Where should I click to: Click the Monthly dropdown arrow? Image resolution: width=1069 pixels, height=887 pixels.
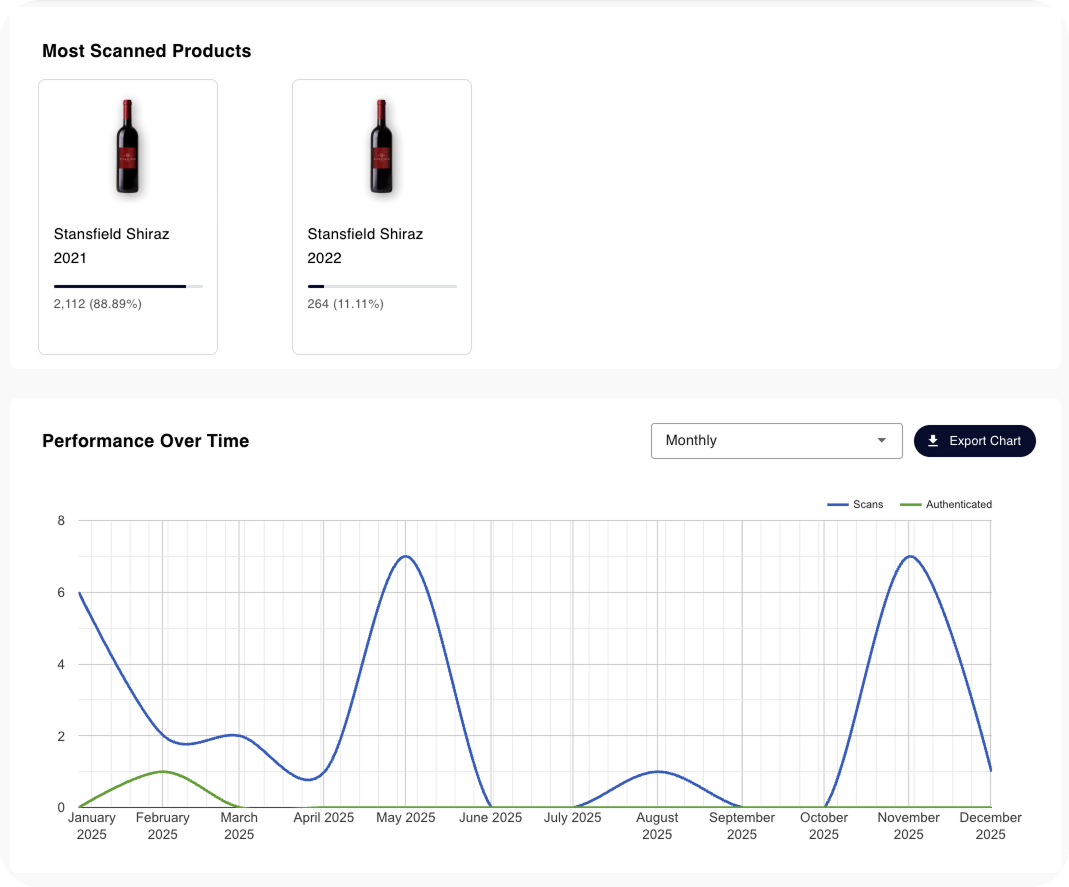coord(882,440)
